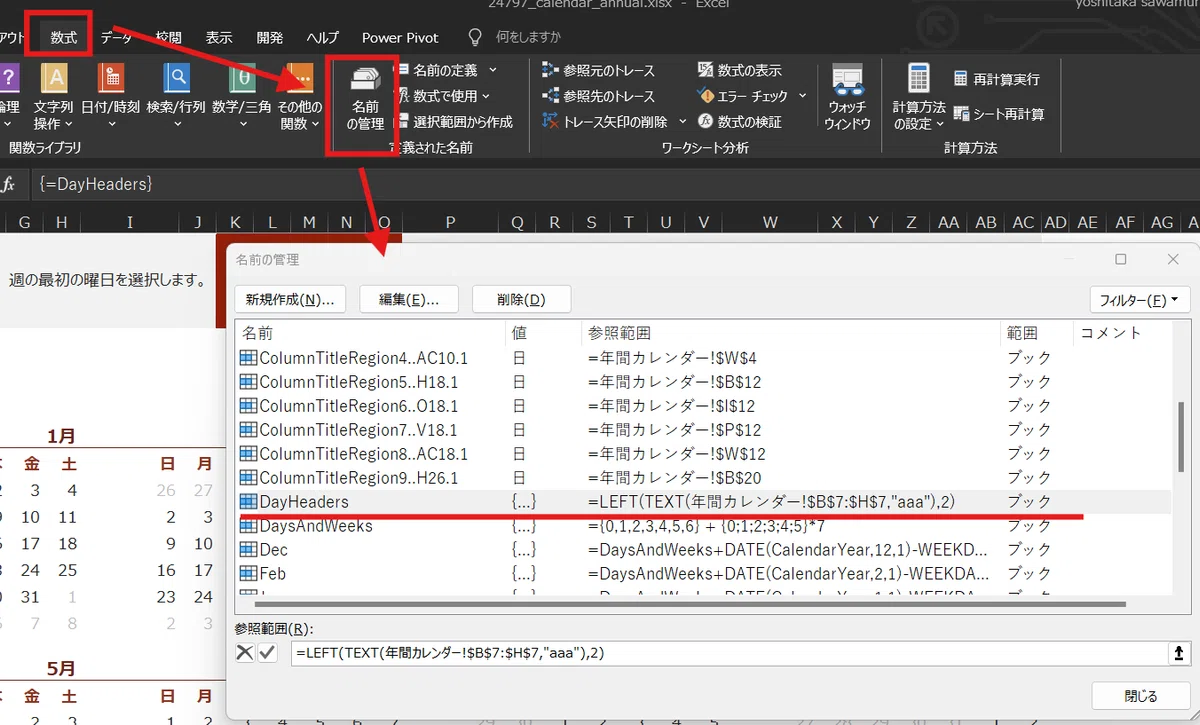
Task: Select the ColumnTitleRegion9..H26.1 row
Action: tap(703, 477)
